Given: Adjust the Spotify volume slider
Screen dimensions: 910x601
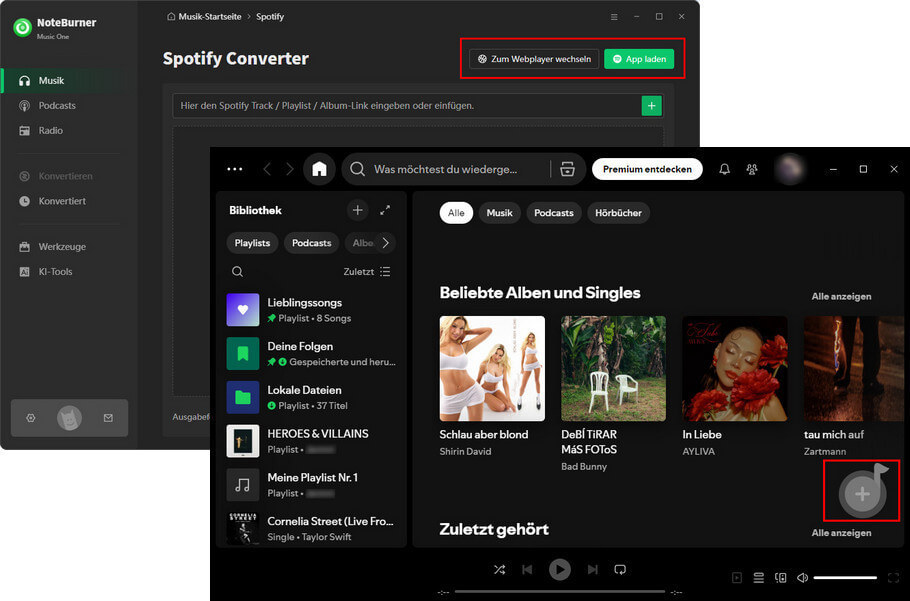Looking at the screenshot, I should [845, 577].
